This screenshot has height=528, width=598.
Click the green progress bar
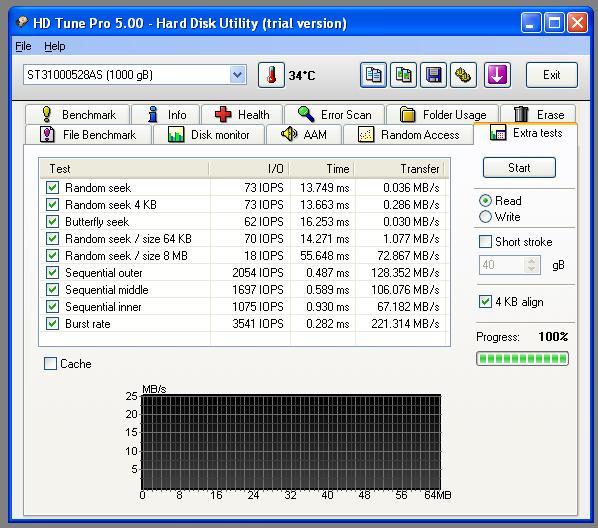pos(522,359)
